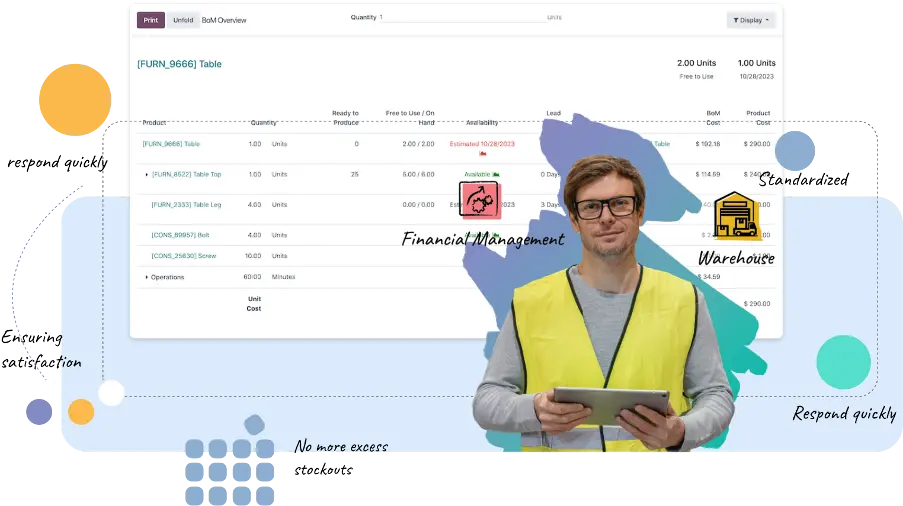Click the 'Financial Management' caption
The height and width of the screenshot is (506, 903).
(483, 239)
